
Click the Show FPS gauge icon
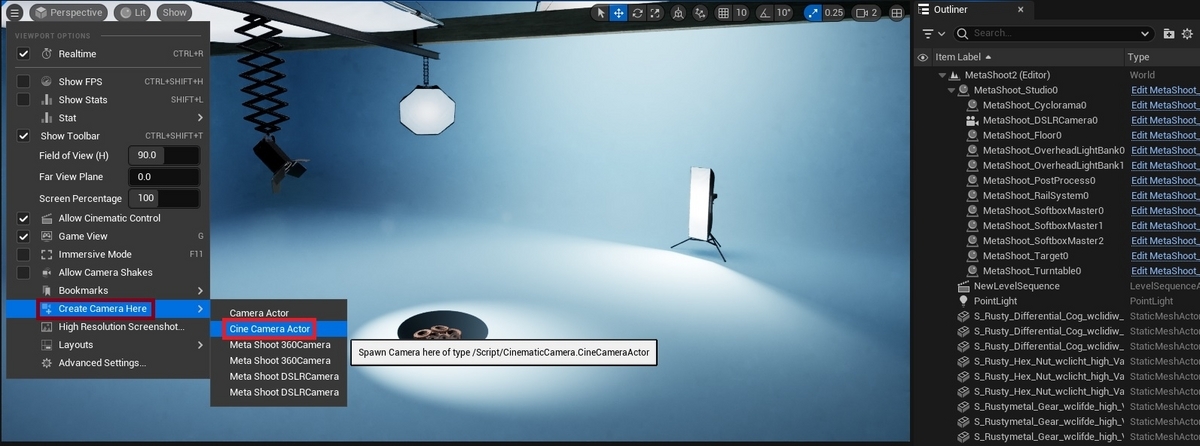click(x=46, y=81)
